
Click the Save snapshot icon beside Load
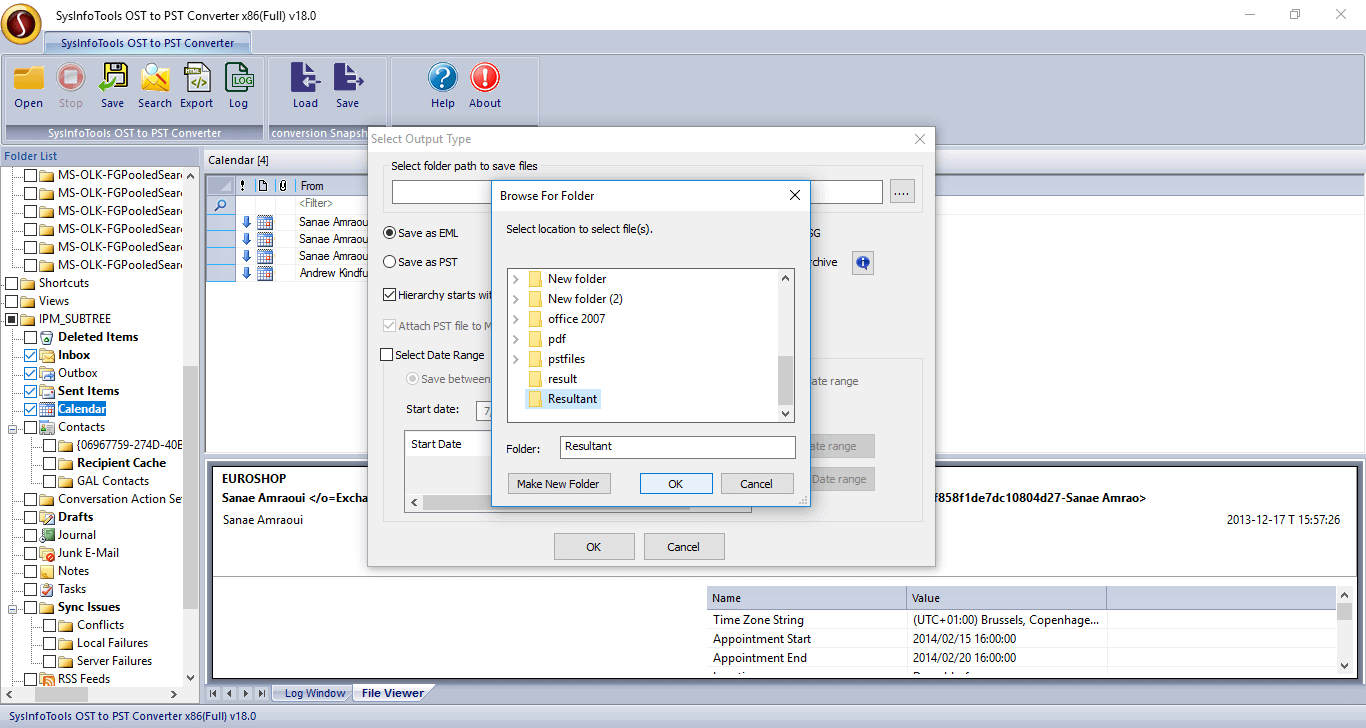pos(347,78)
